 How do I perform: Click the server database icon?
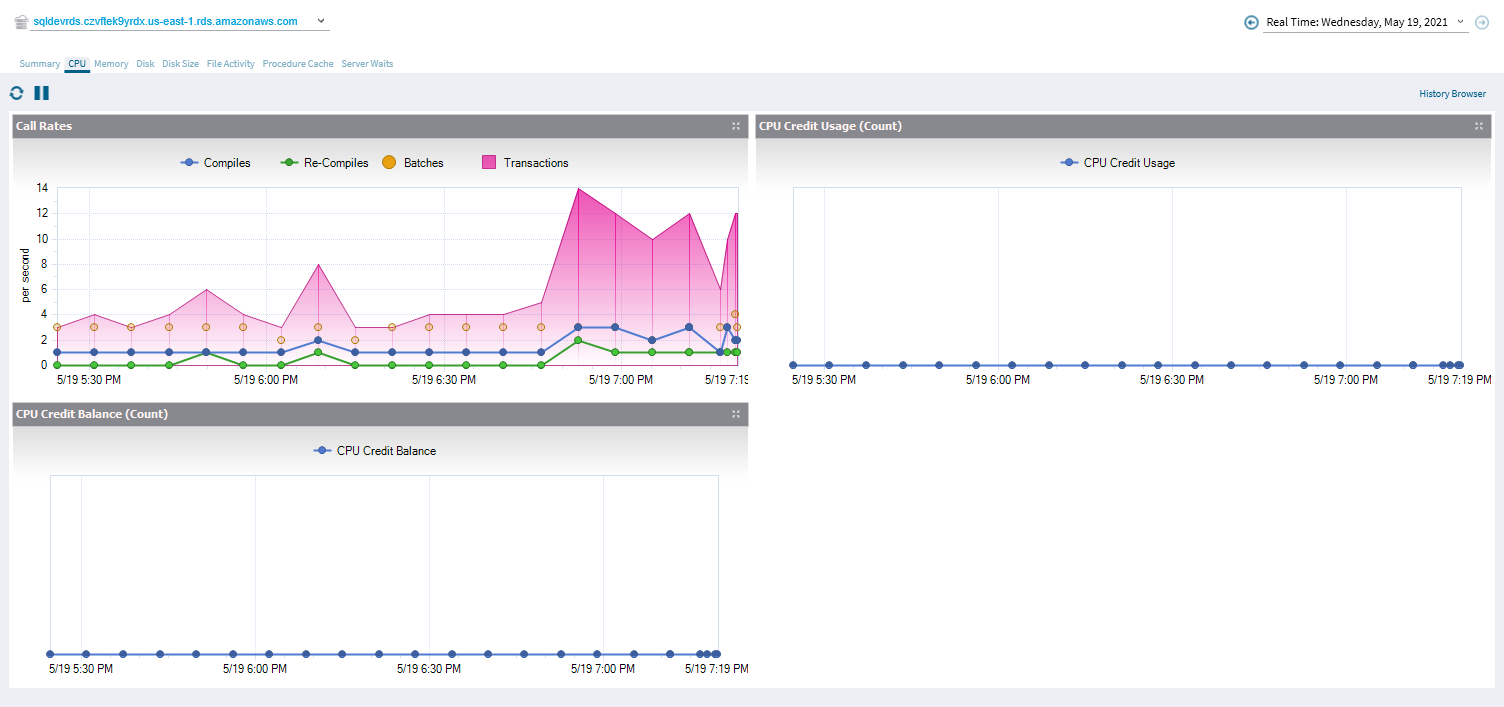tap(21, 21)
